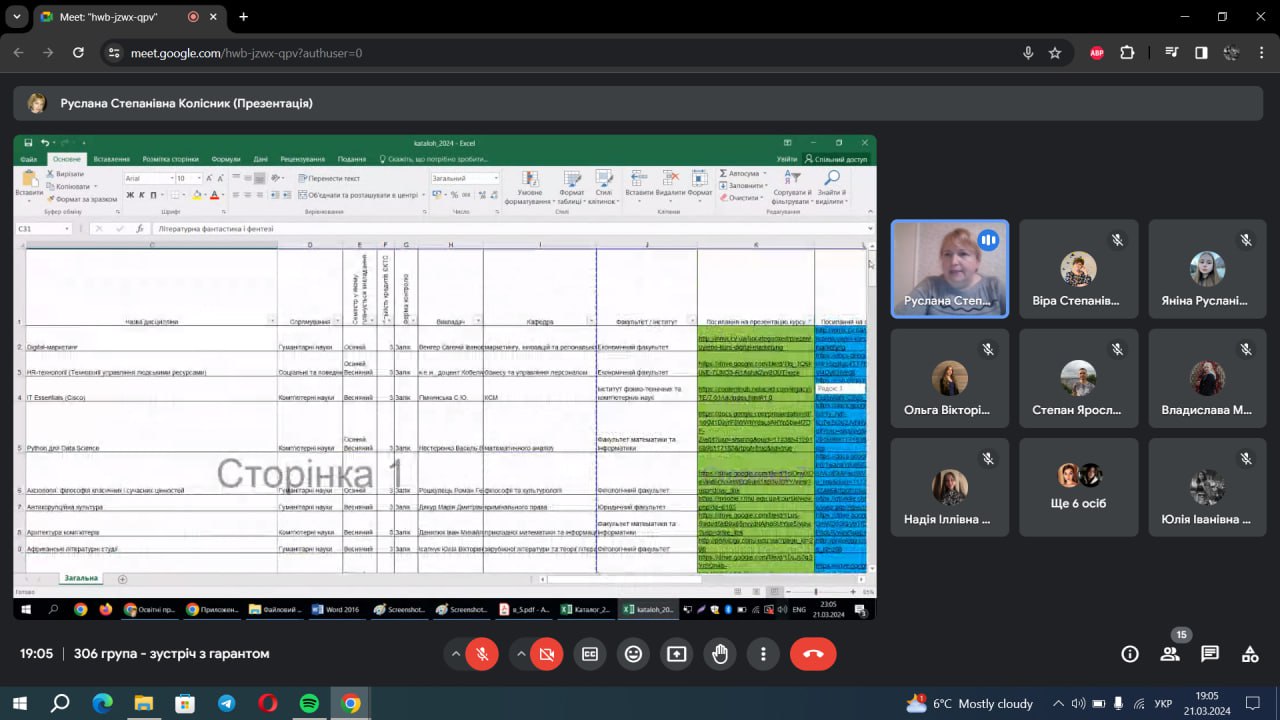The image size is (1280, 720).
Task: Click the voice search microphone in address bar
Action: [1028, 53]
